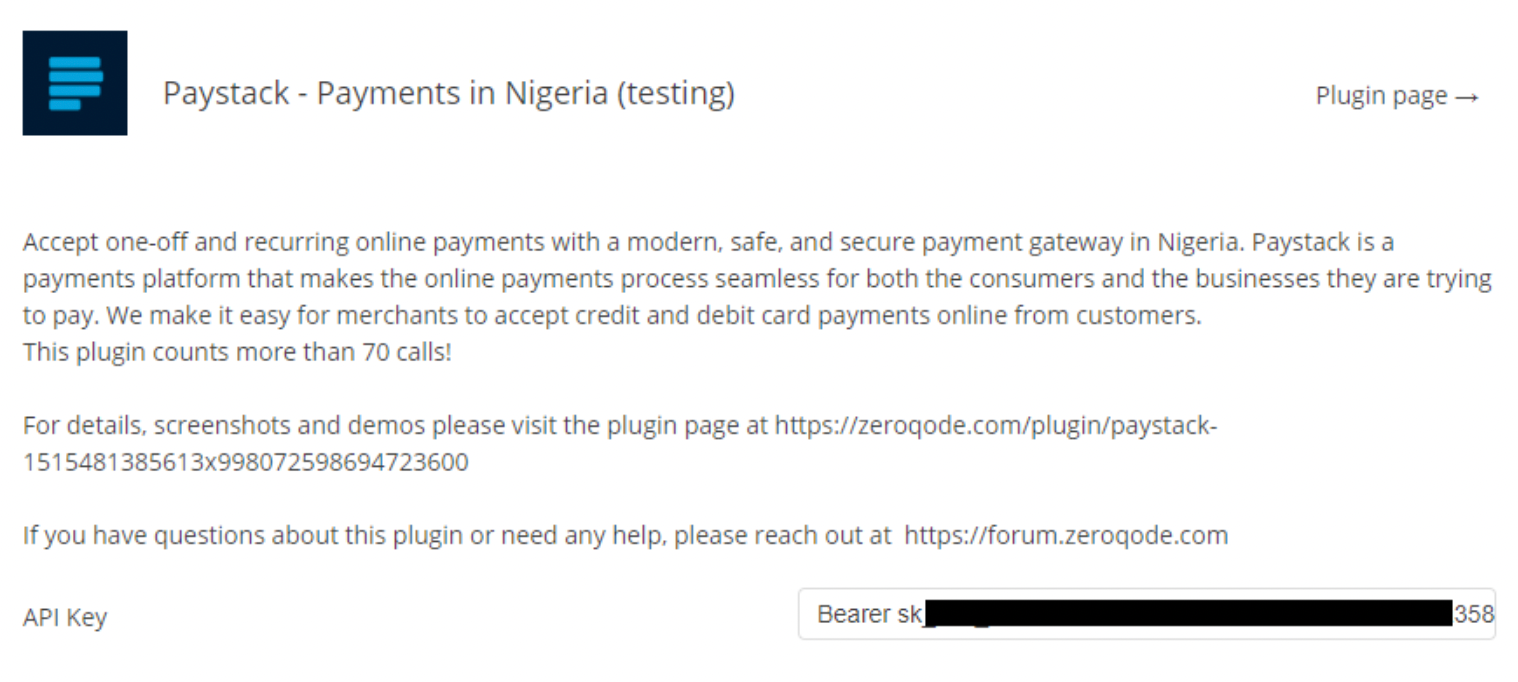Click the API Key label
1518x682 pixels.
65,618
